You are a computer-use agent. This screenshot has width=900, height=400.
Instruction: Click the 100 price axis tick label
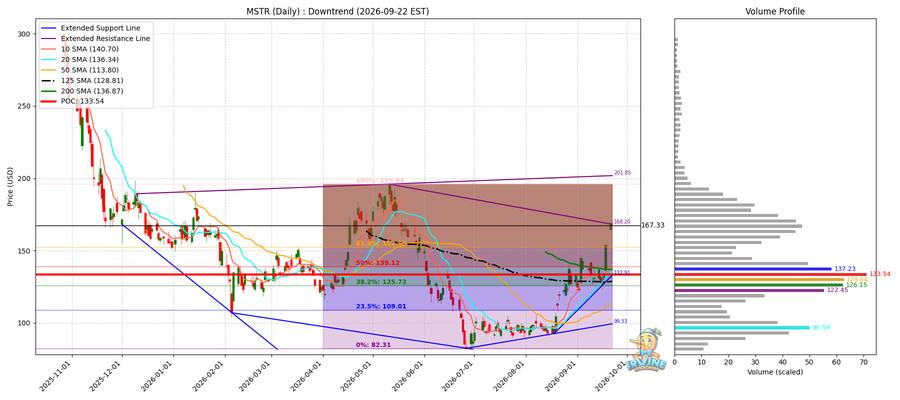25,323
